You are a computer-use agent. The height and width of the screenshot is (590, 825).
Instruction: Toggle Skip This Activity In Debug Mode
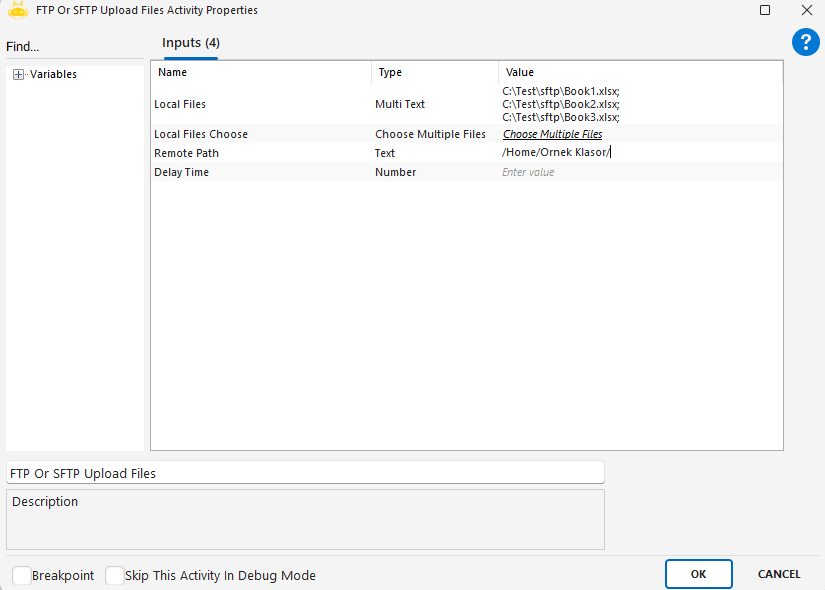pyautogui.click(x=115, y=575)
